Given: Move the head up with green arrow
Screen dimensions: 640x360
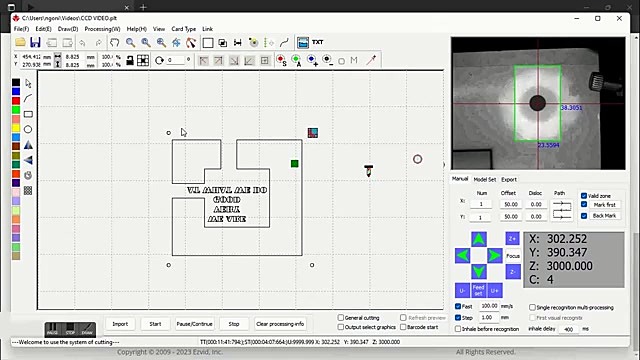Looking at the screenshot, I should point(479,239).
